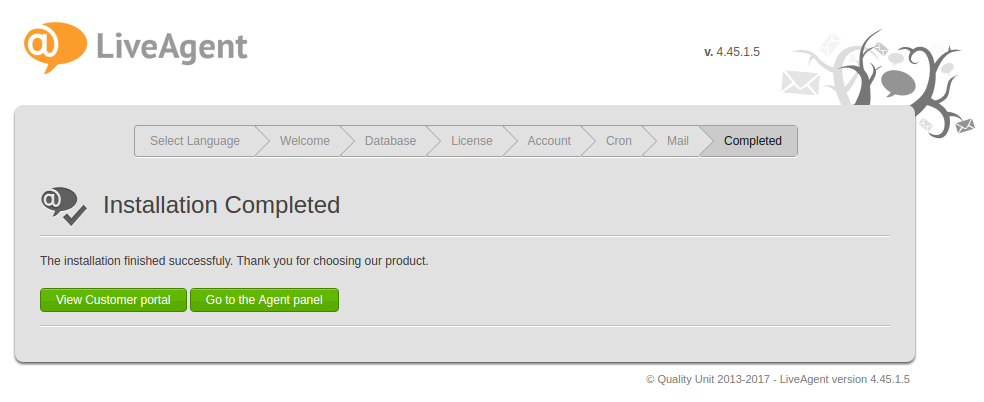
Task: Go to the Mail wizard step
Action: (x=677, y=141)
